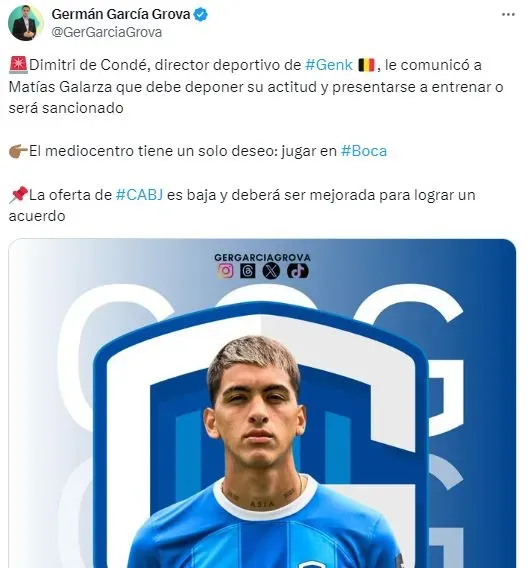Click the GERGARCIAGROVA watermark text in the image
The image size is (529, 568).
point(262,258)
